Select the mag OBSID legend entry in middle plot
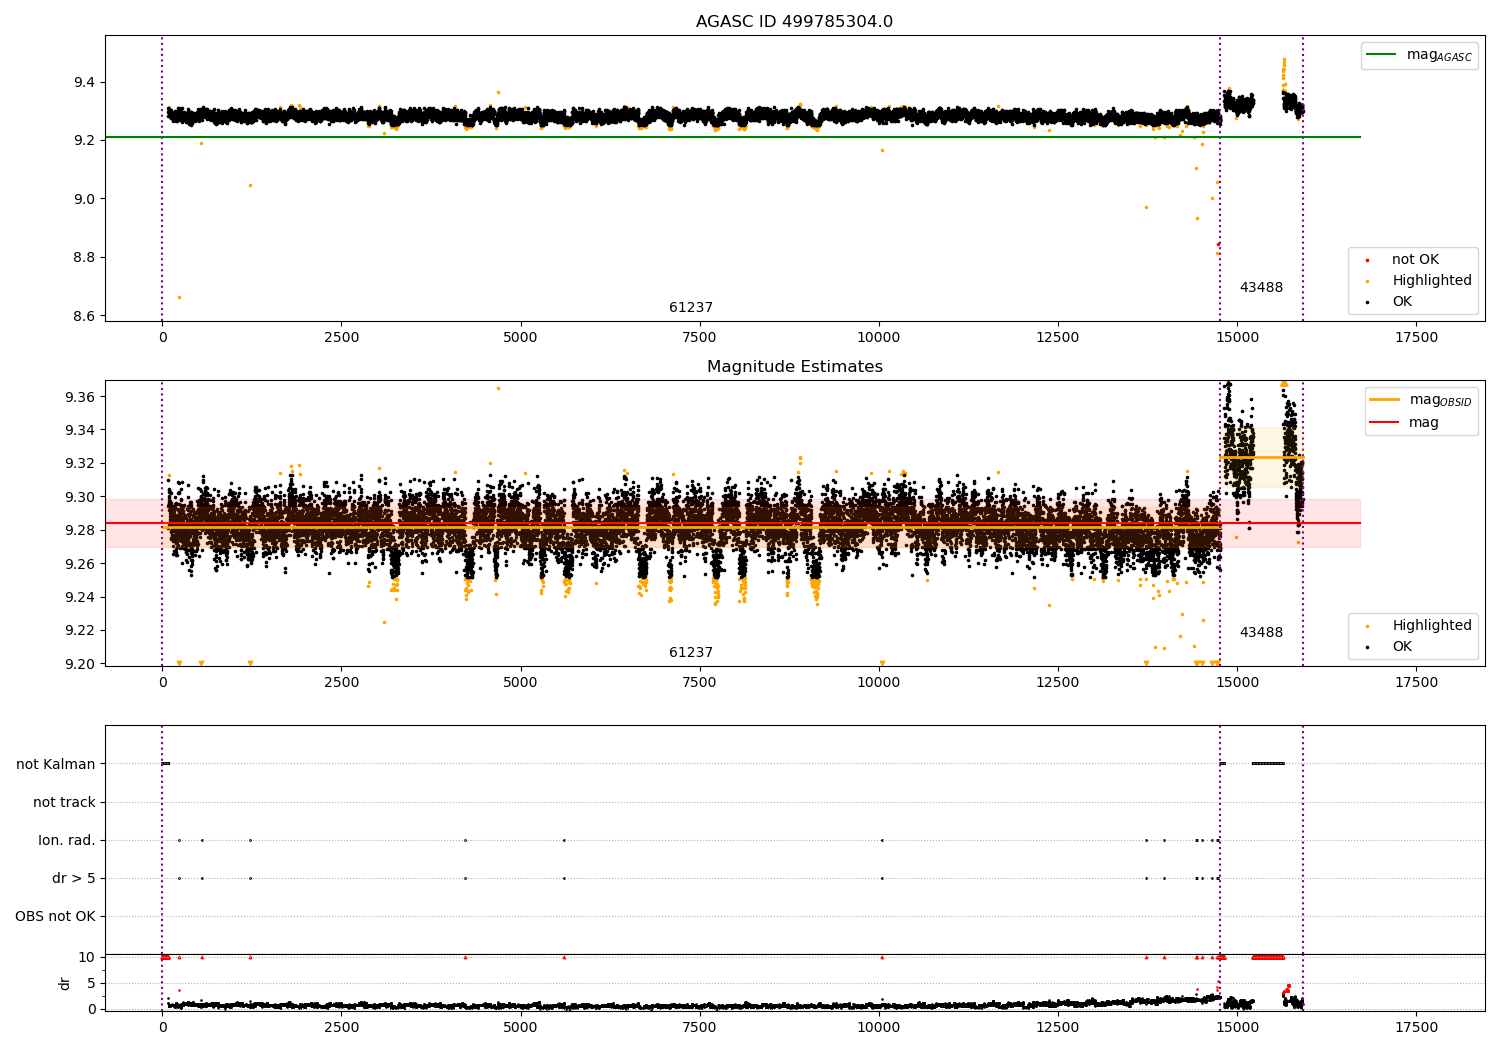This screenshot has width=1500, height=1050. pyautogui.click(x=1421, y=400)
